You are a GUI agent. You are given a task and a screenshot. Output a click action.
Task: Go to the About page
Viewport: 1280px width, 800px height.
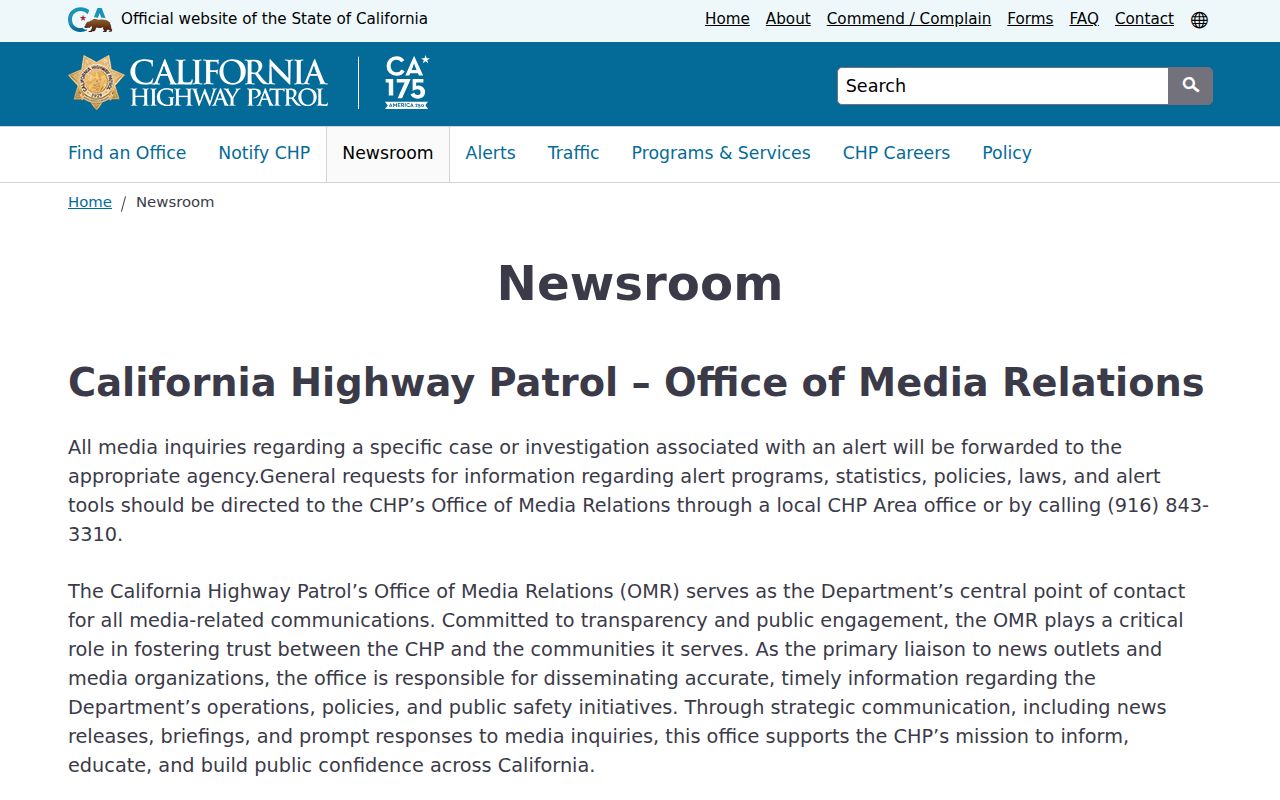(788, 19)
